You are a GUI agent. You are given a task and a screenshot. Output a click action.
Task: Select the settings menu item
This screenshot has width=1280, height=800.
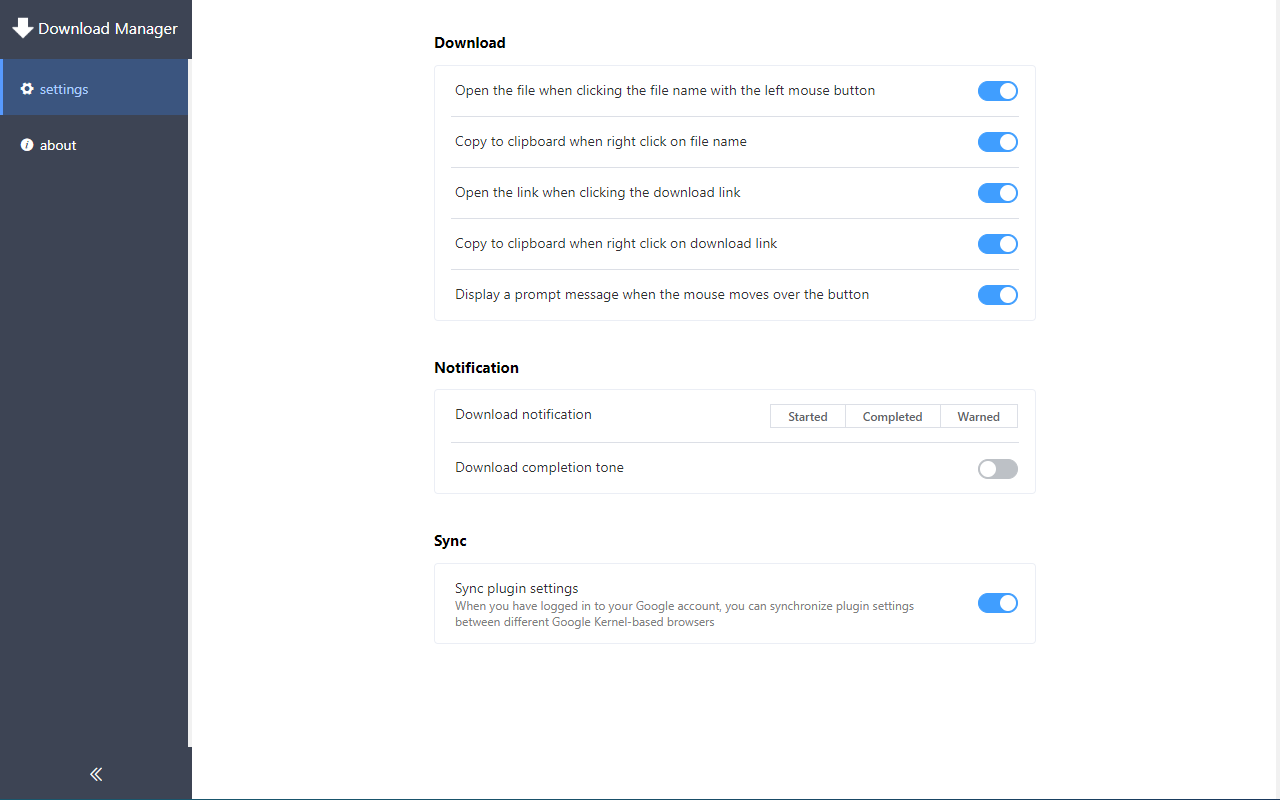(95, 88)
